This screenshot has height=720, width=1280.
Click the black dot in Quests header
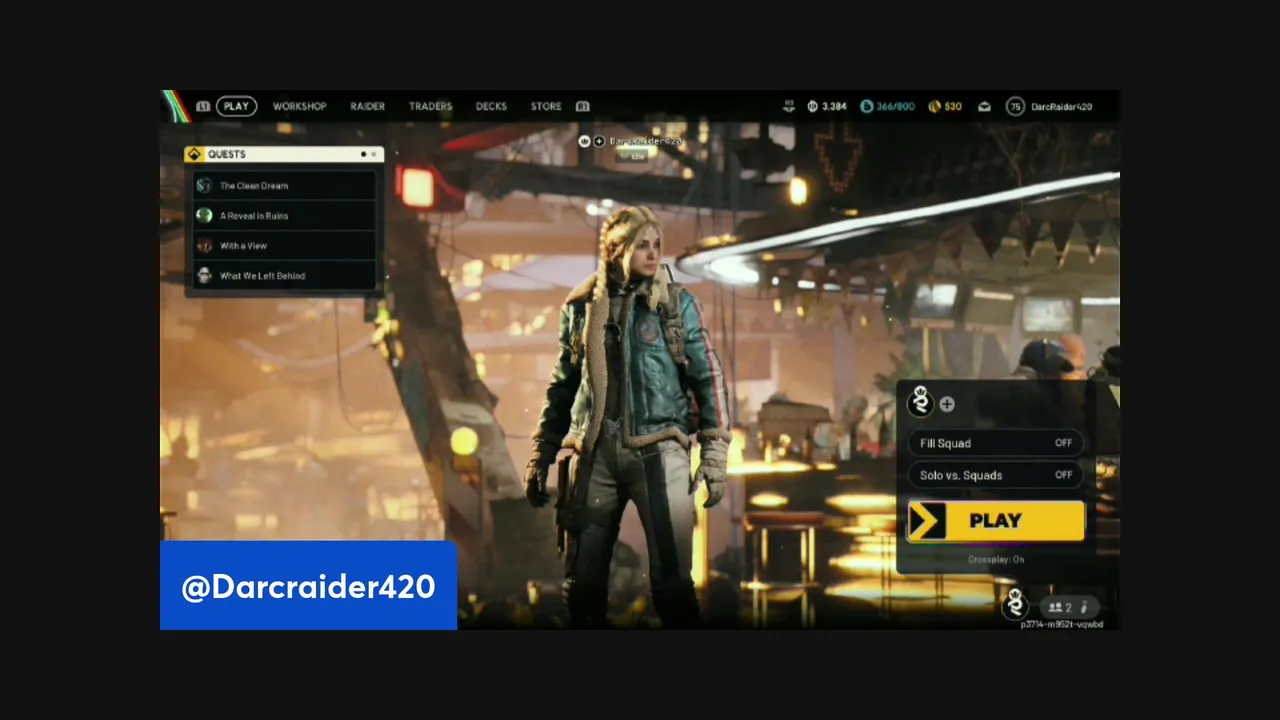363,154
